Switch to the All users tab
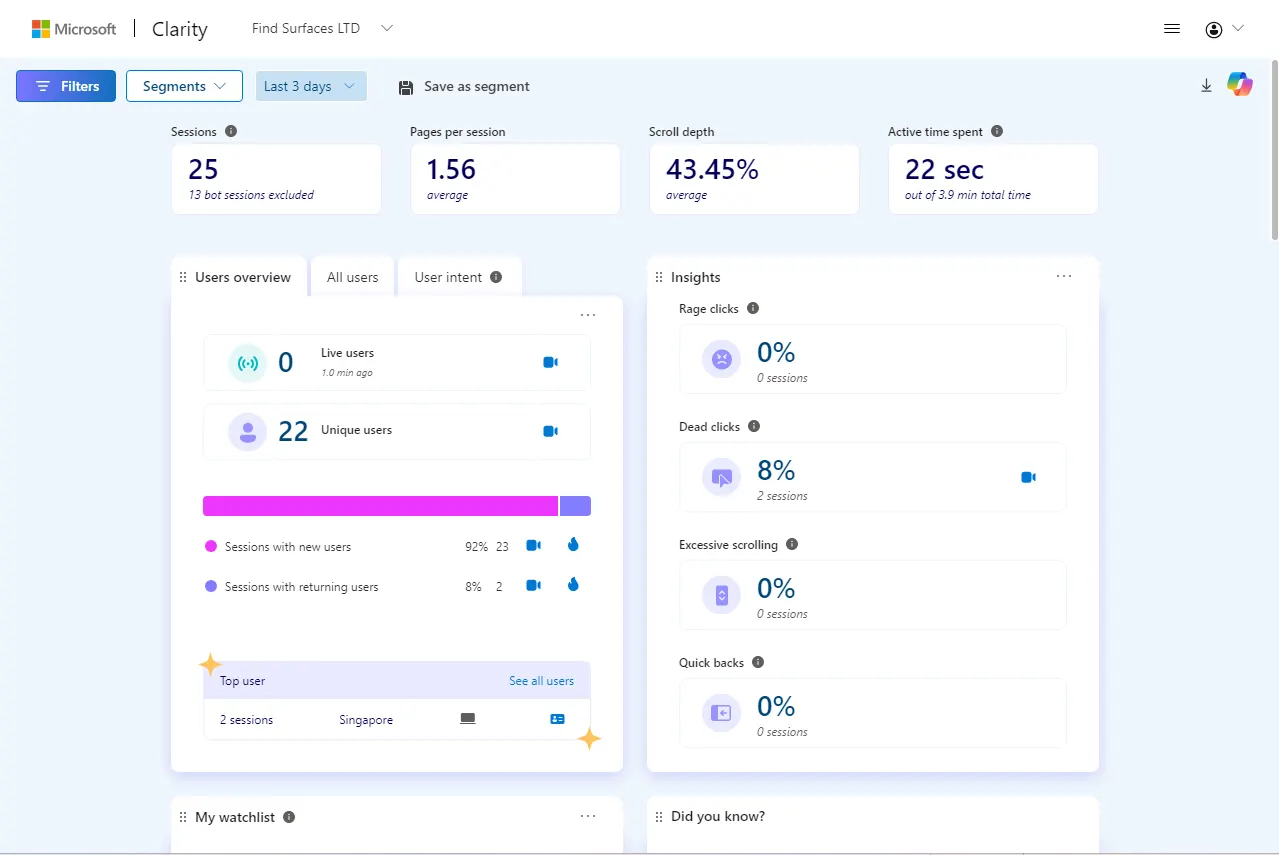Screen dimensions: 1279x855 click(353, 277)
